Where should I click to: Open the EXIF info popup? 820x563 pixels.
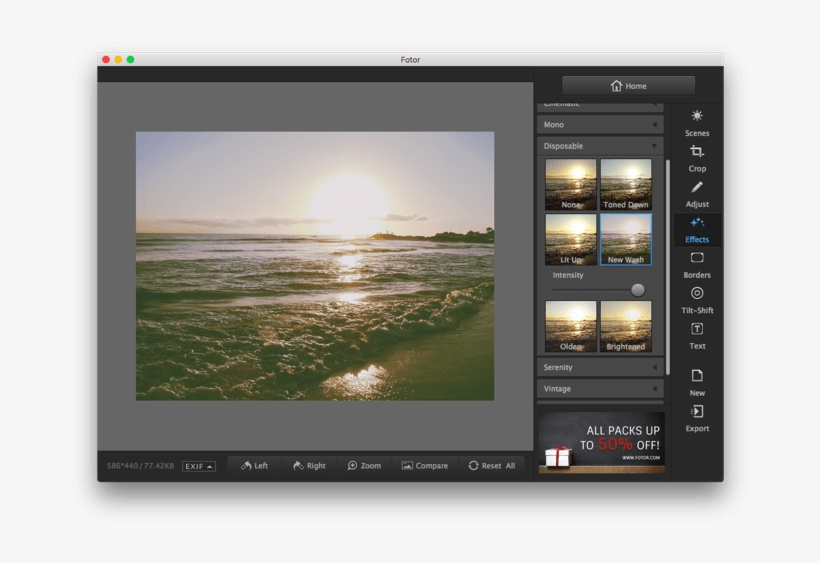(x=198, y=466)
